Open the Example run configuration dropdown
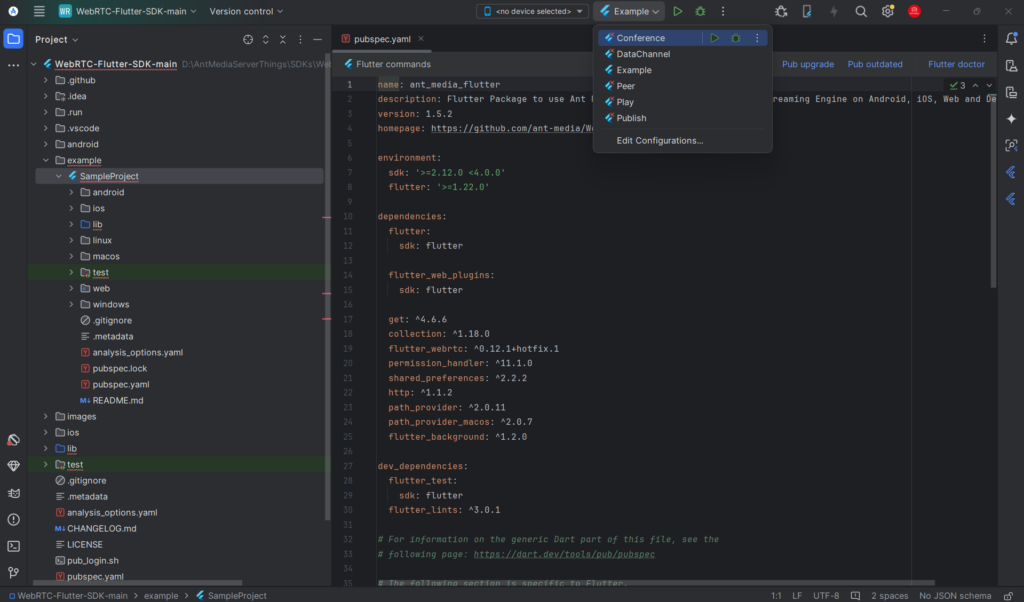 coord(629,11)
